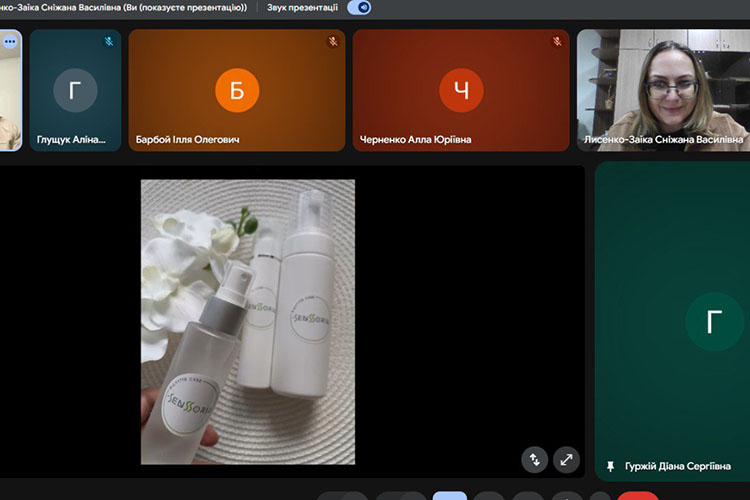Click Лисенко-Заїка Сніжана's video tile
Image resolution: width=750 pixels, height=500 pixels.
663,90
